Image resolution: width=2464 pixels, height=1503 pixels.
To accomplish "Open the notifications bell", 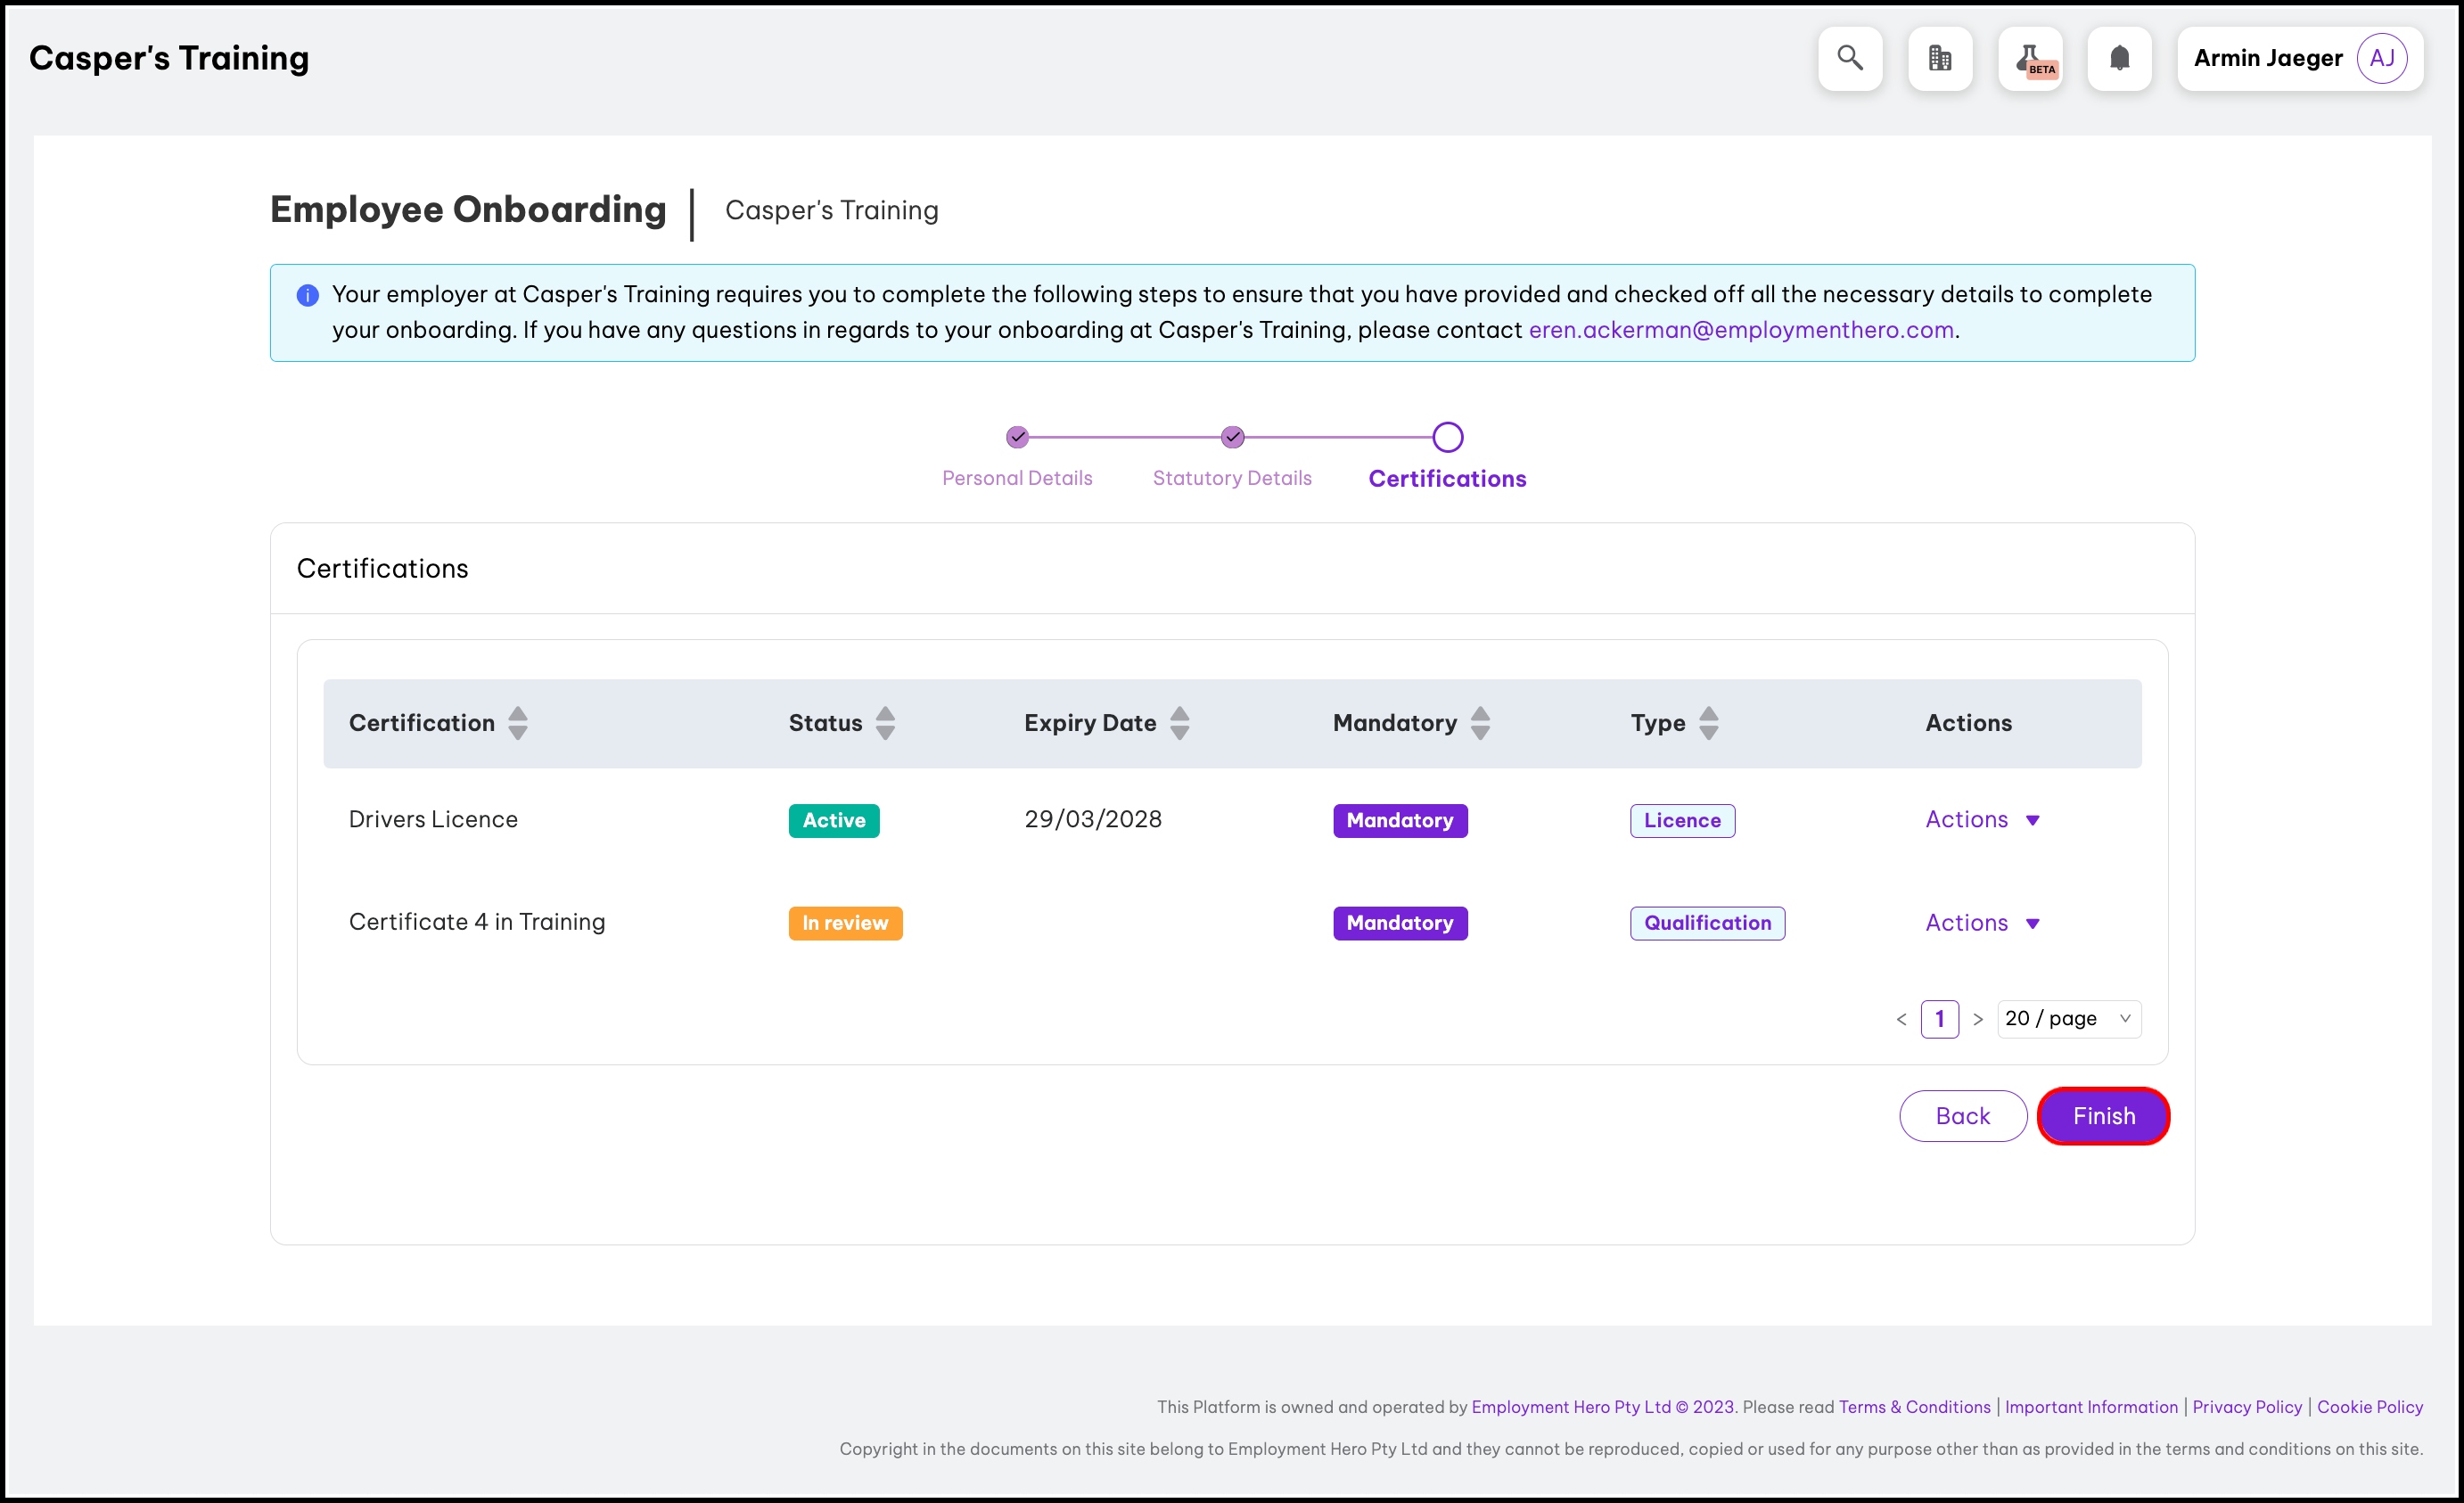I will (x=2119, y=58).
